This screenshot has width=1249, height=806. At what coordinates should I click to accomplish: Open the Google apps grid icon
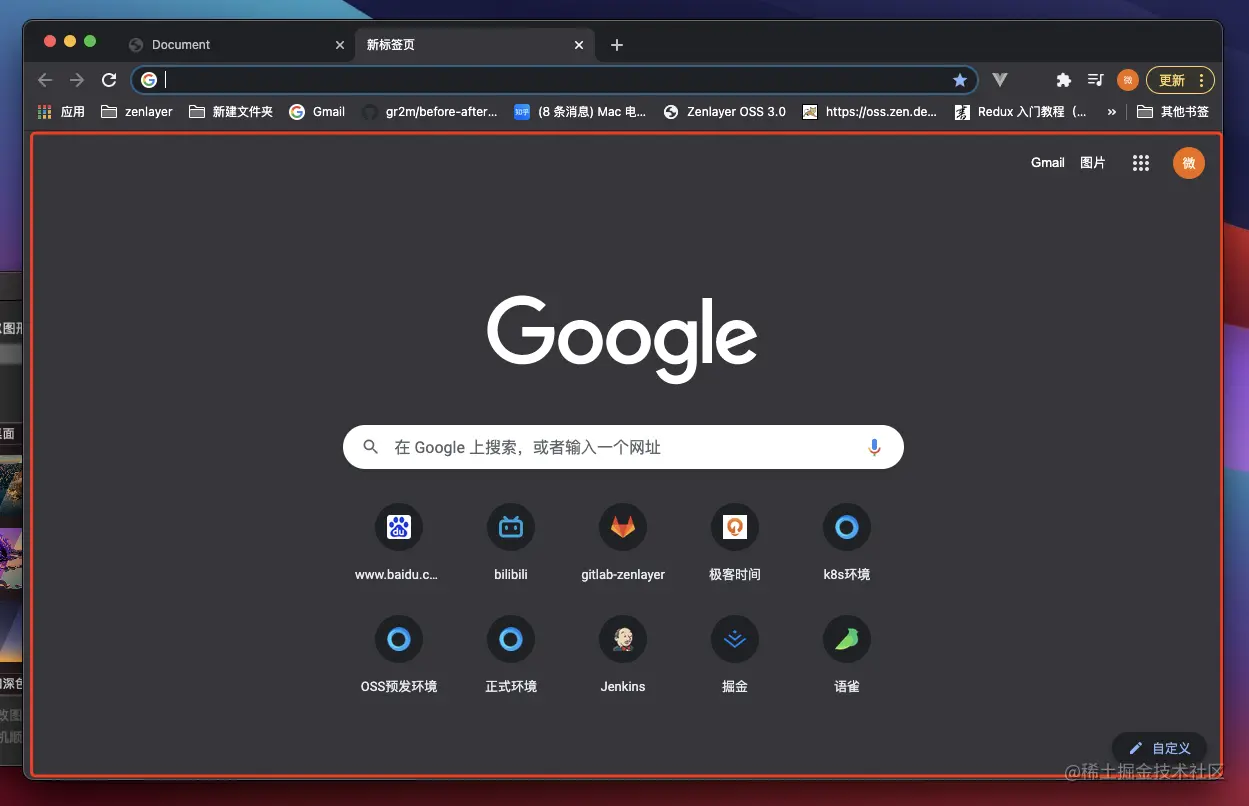pyautogui.click(x=1141, y=163)
